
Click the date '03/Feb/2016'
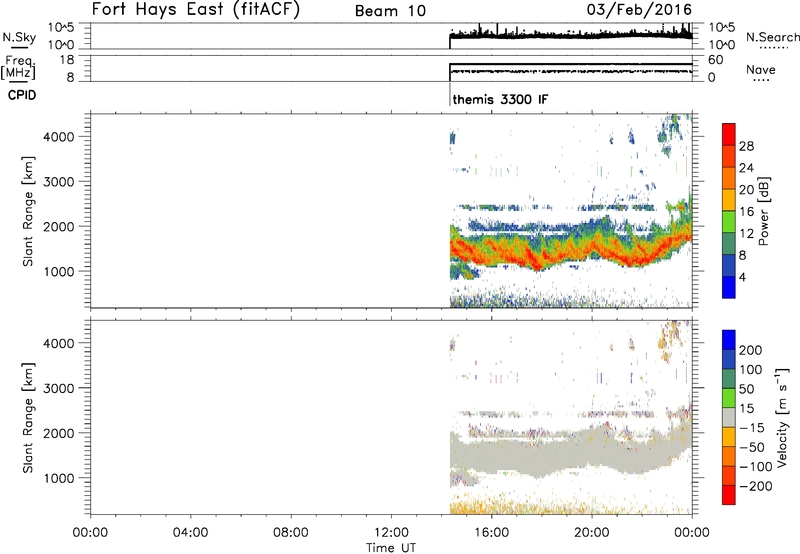639,9
